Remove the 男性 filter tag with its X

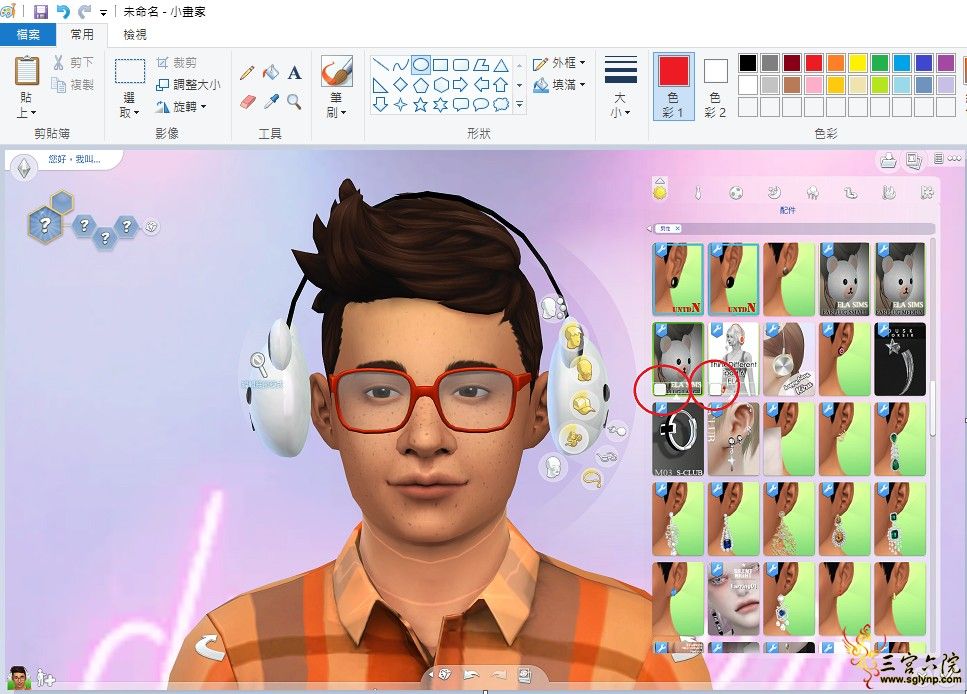coord(677,228)
